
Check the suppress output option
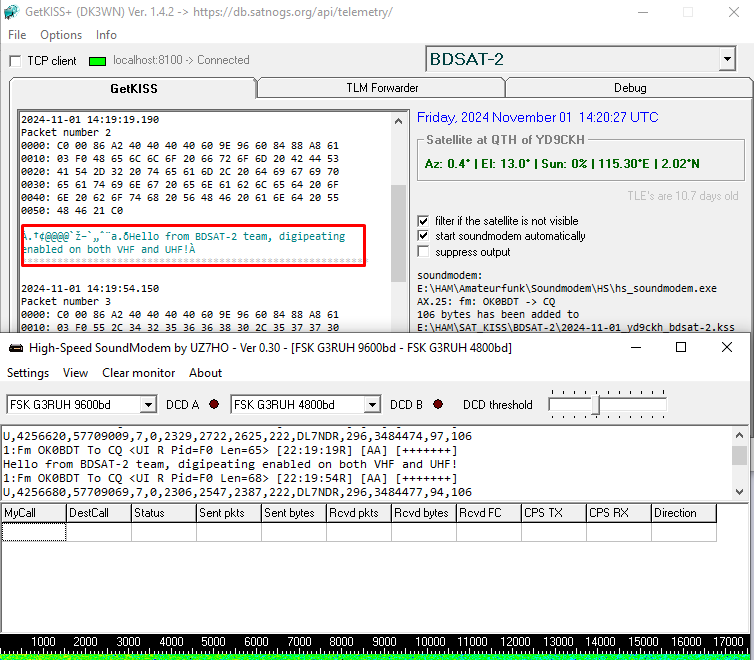point(423,252)
